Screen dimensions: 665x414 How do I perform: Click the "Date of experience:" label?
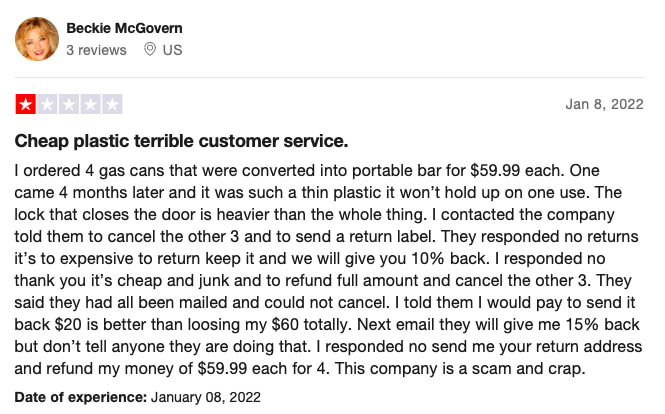coord(81,397)
